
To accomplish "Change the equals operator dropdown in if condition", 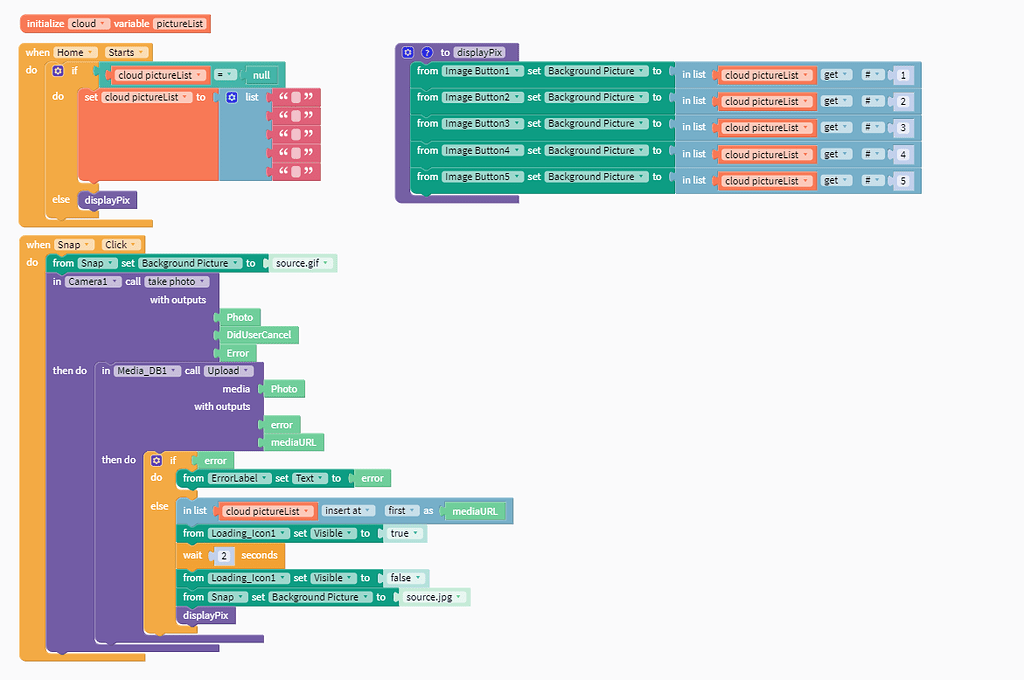I will 225,75.
